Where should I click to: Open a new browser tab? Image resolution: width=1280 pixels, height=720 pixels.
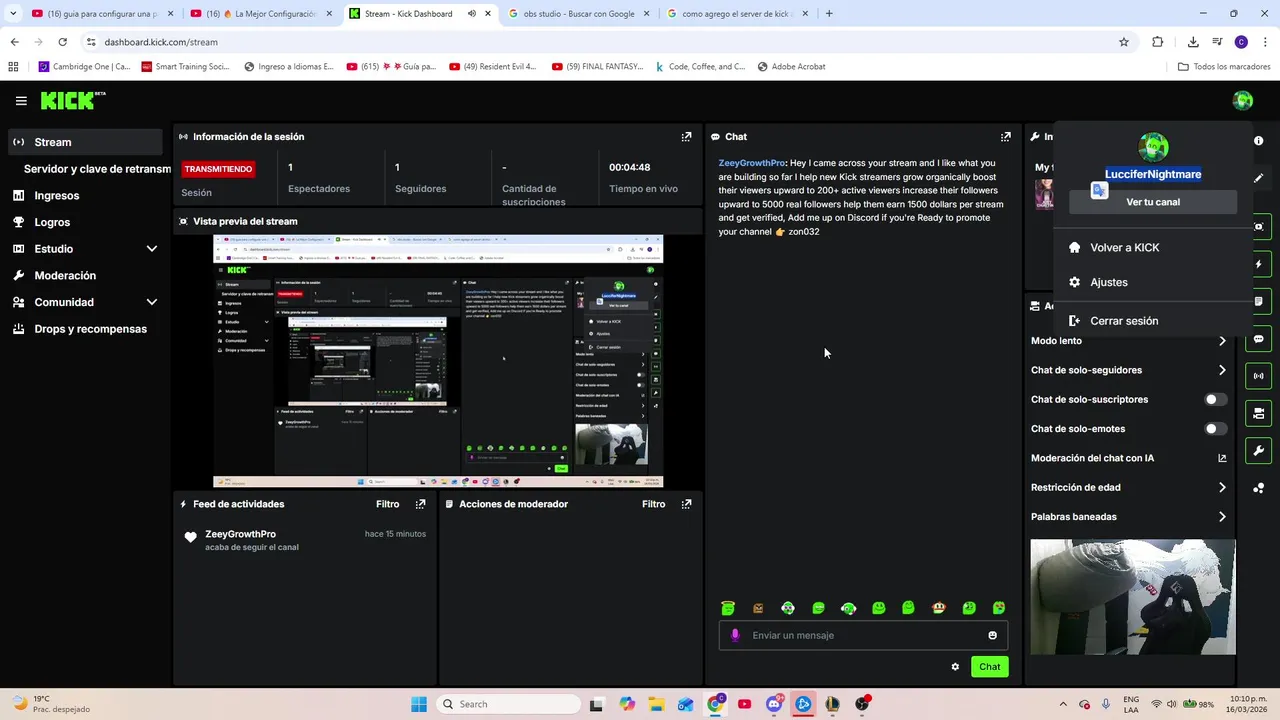coord(829,14)
